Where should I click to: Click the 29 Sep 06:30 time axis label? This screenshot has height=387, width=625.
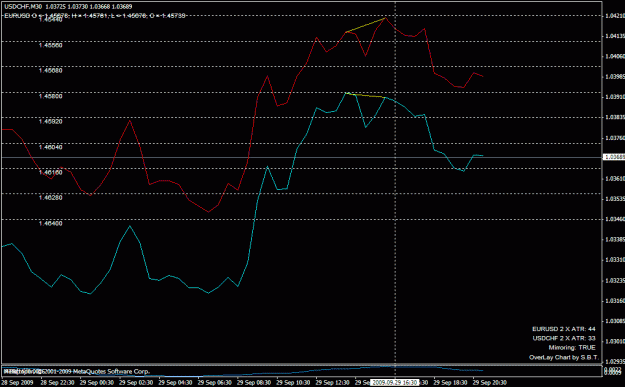(214, 383)
